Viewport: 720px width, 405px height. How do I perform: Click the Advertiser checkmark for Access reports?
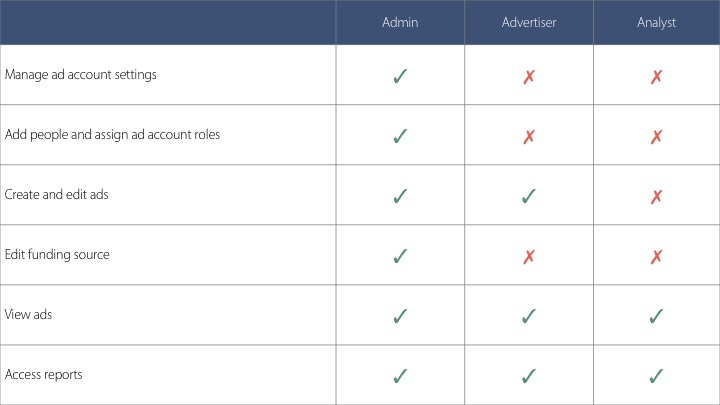528,376
